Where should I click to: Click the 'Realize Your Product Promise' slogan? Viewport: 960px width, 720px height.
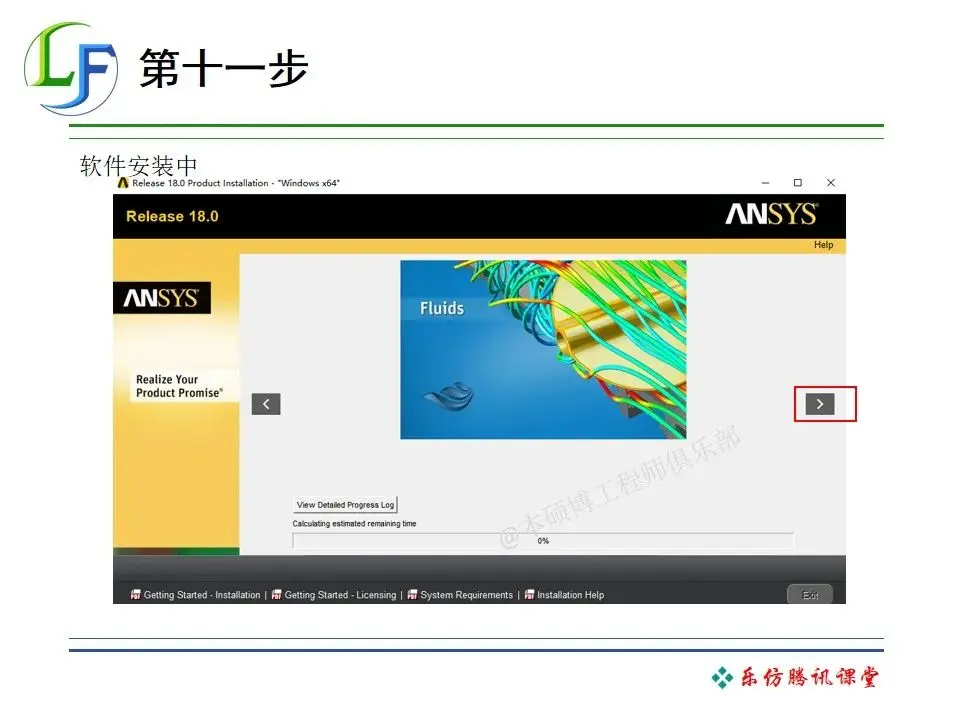(179, 386)
